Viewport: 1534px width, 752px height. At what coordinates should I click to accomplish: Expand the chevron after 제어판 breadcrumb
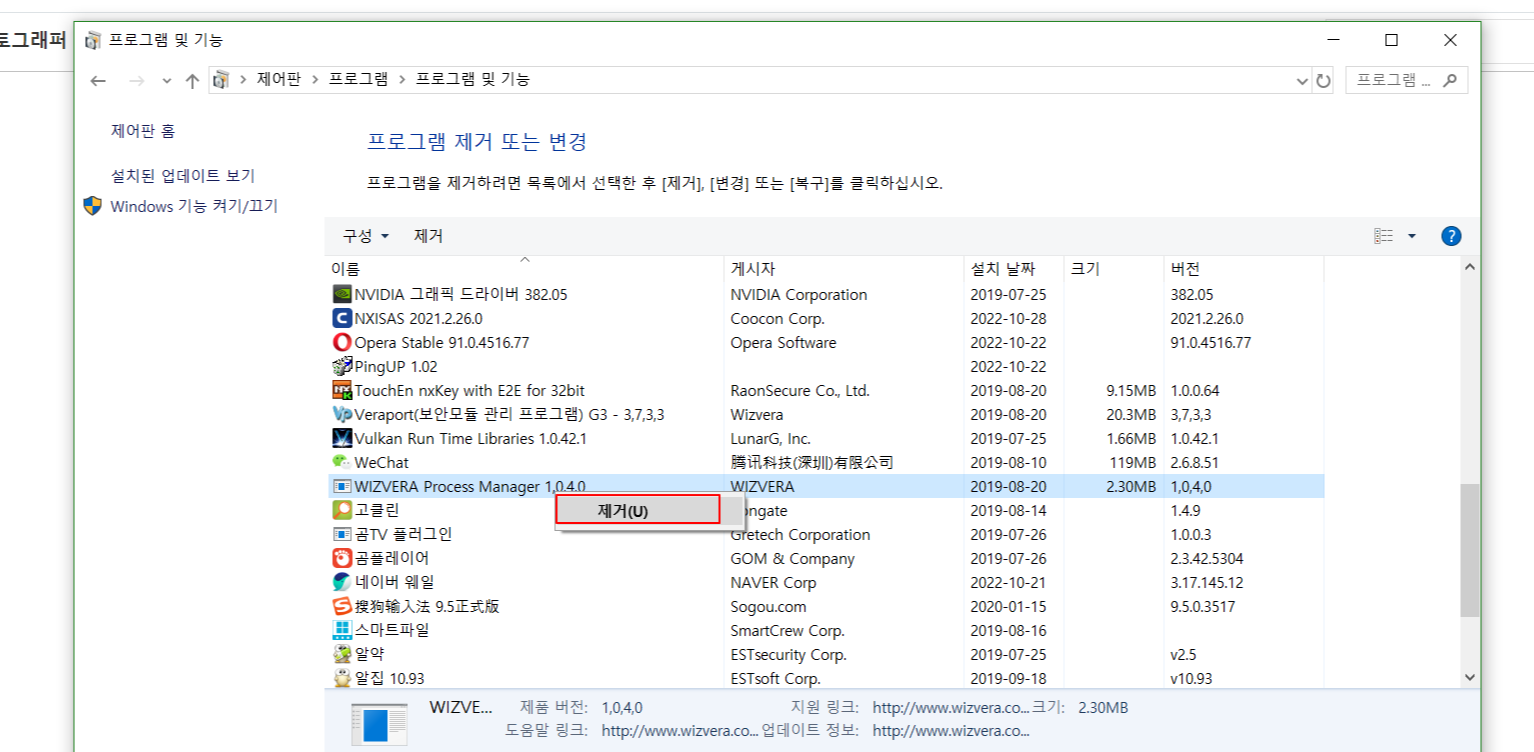point(315,80)
